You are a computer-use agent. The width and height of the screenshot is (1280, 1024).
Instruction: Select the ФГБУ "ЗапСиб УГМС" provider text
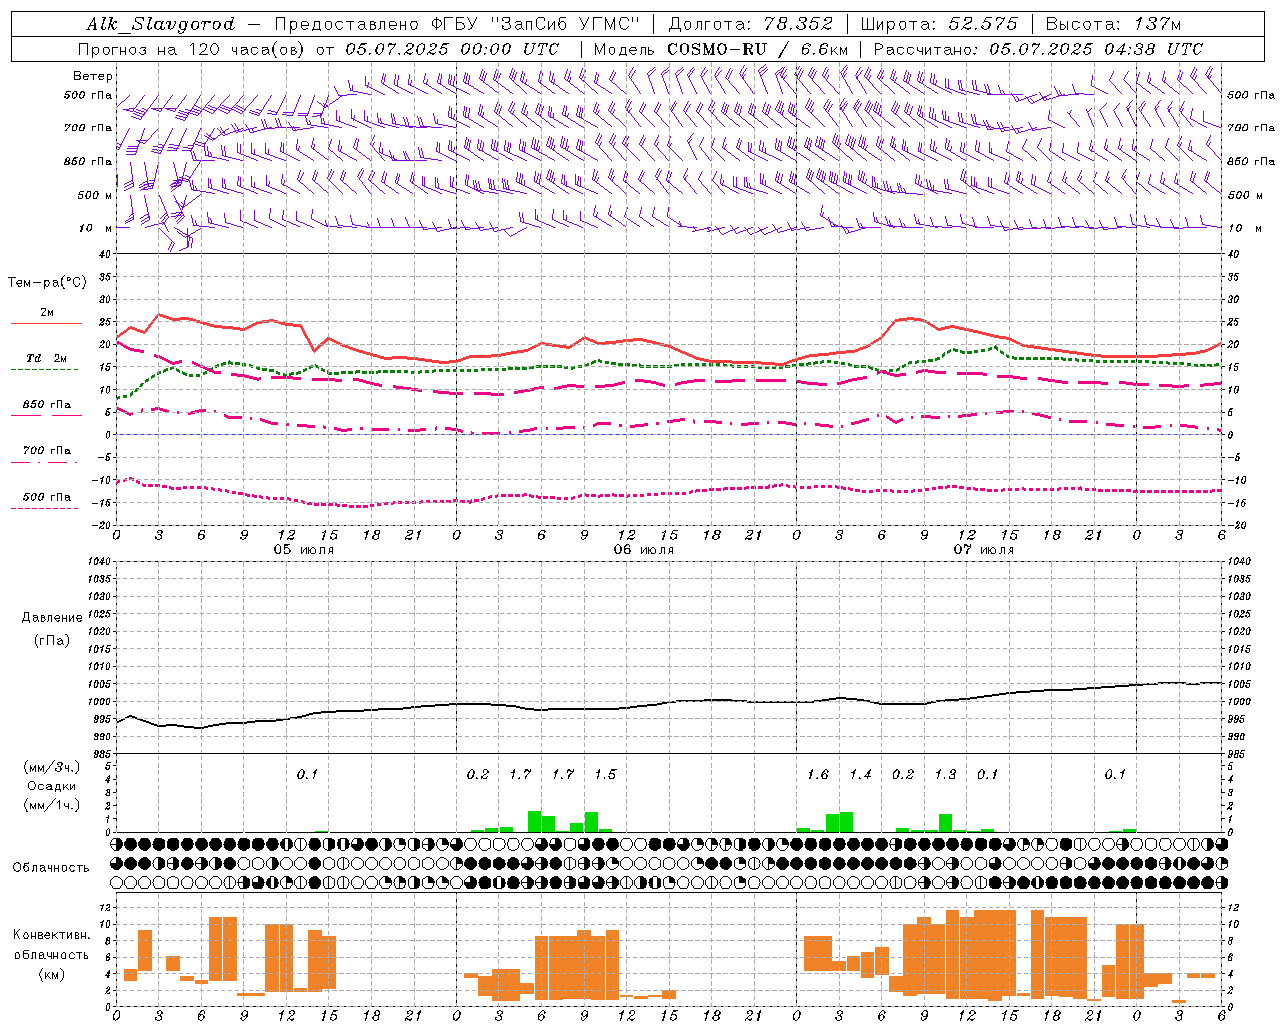535,24
